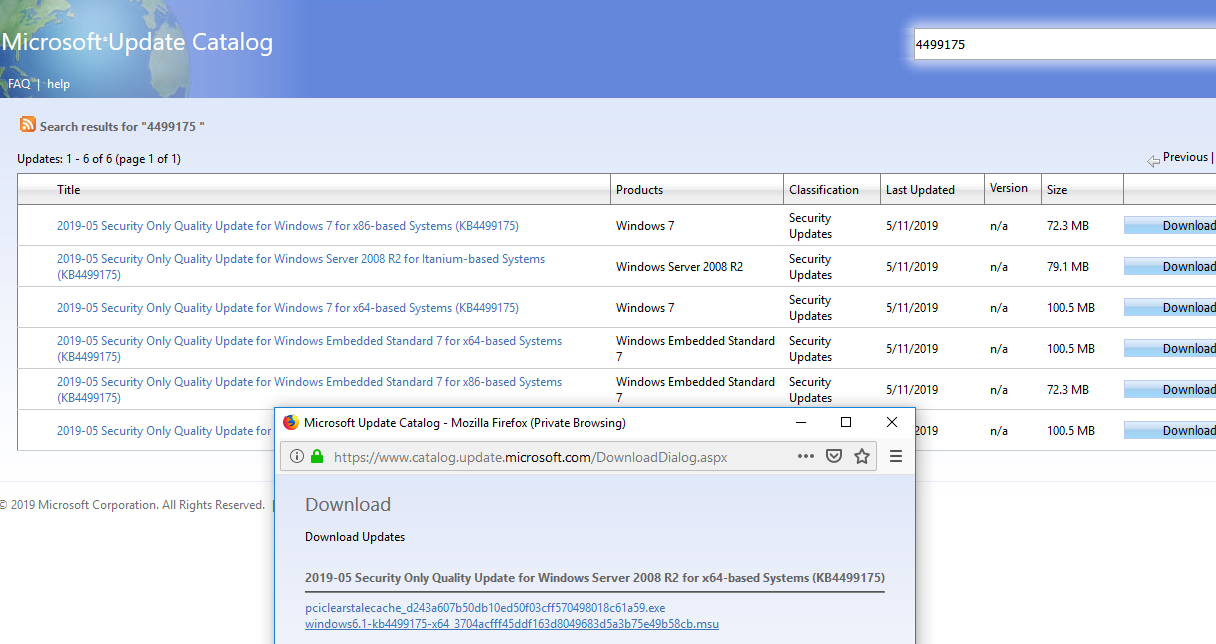
Task: Open the partially hidden sixth update title link
Action: [x=164, y=431]
